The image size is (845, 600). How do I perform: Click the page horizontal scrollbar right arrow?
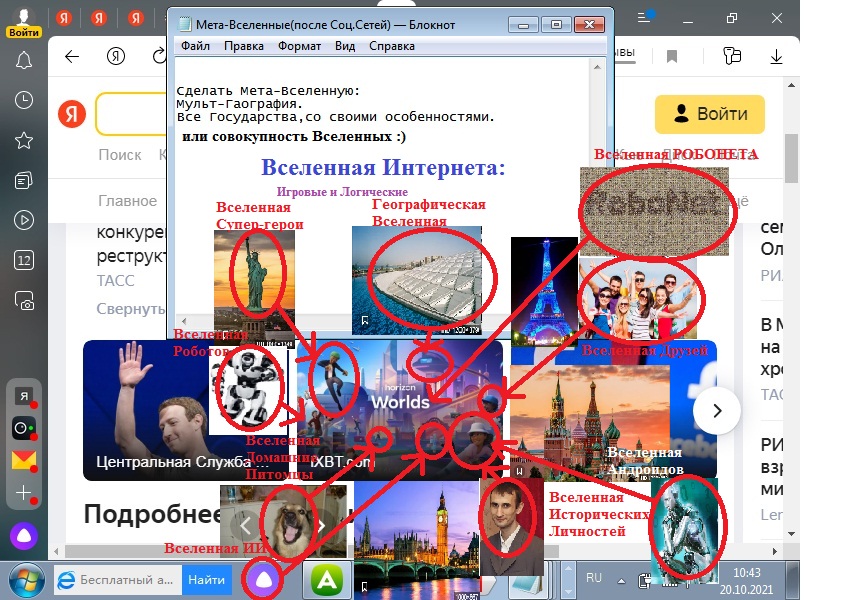(775, 551)
